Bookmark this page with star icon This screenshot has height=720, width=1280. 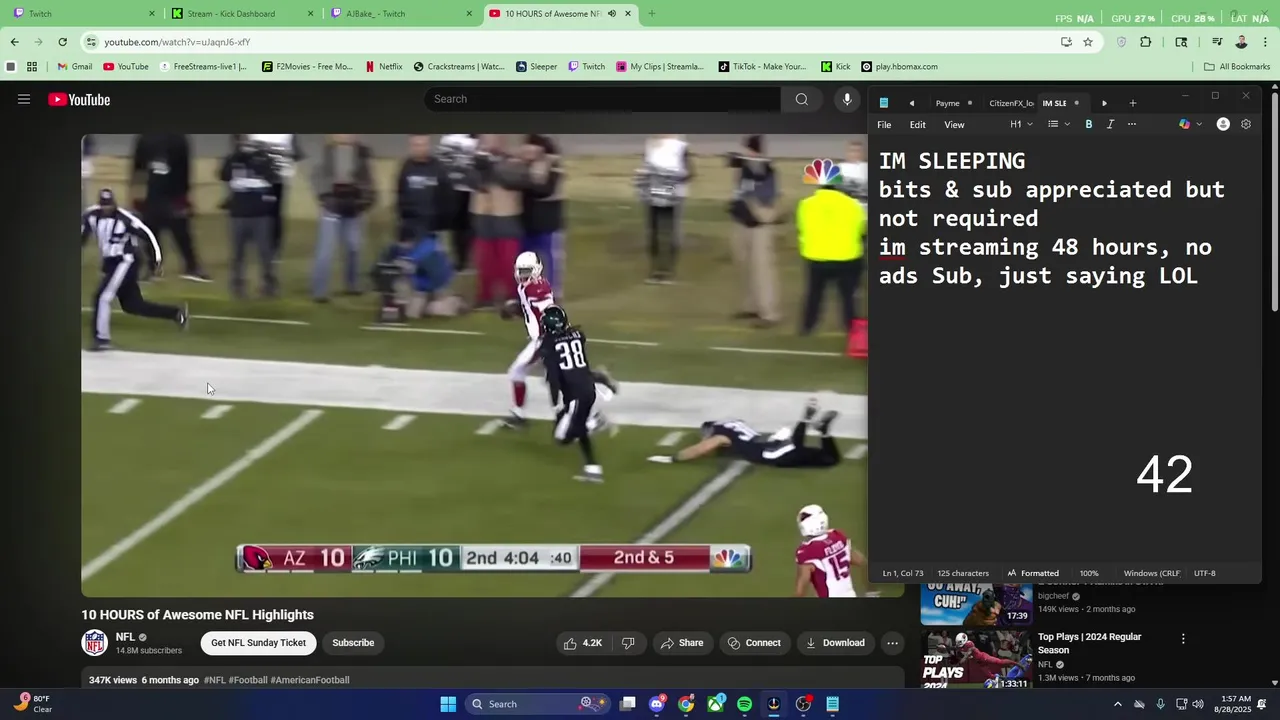tap(1088, 42)
